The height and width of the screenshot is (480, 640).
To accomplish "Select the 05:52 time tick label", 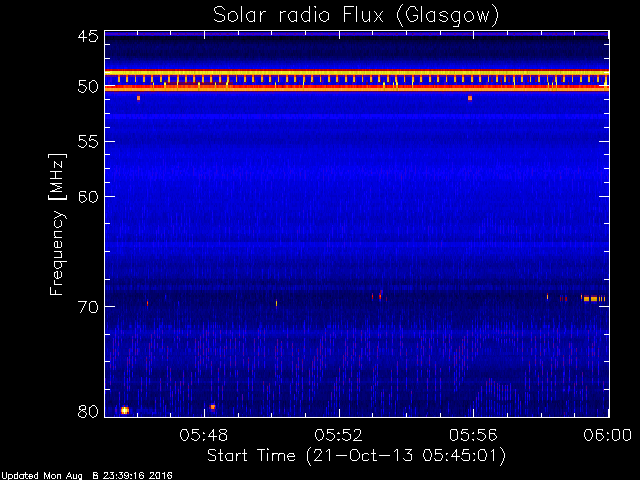I will [x=338, y=435].
